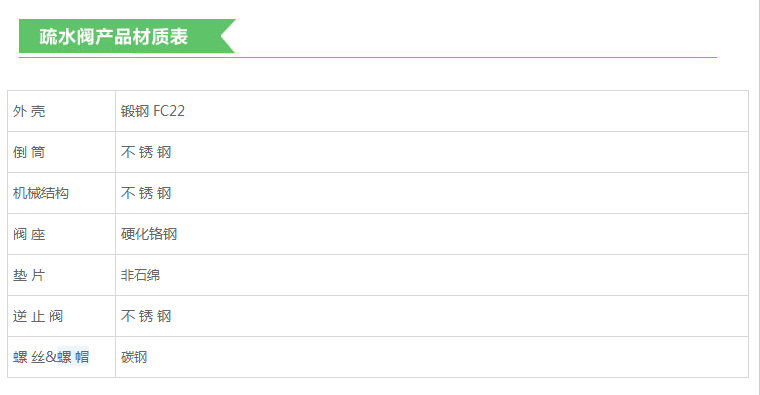This screenshot has width=760, height=395.
Task: Select the 螺丝&螺帽 label cell
Action: (62, 357)
